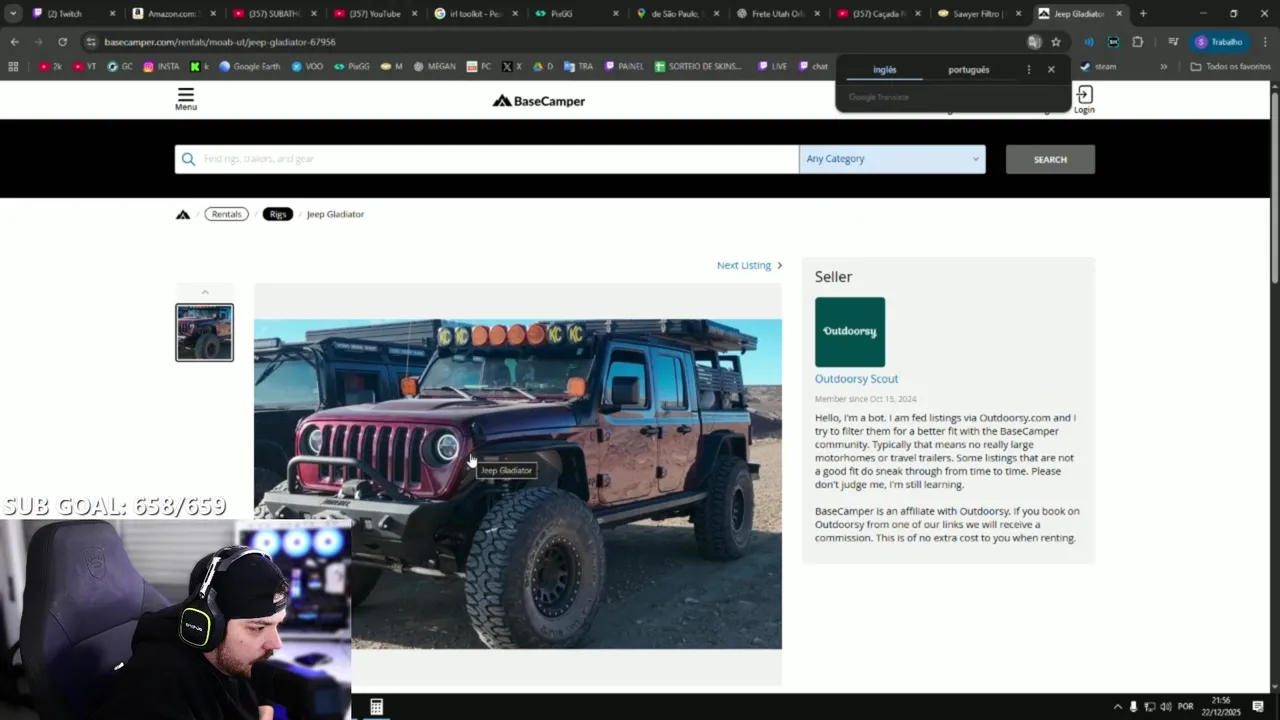Bookmark this page with the star icon
Image resolution: width=1280 pixels, height=720 pixels.
tap(1056, 42)
